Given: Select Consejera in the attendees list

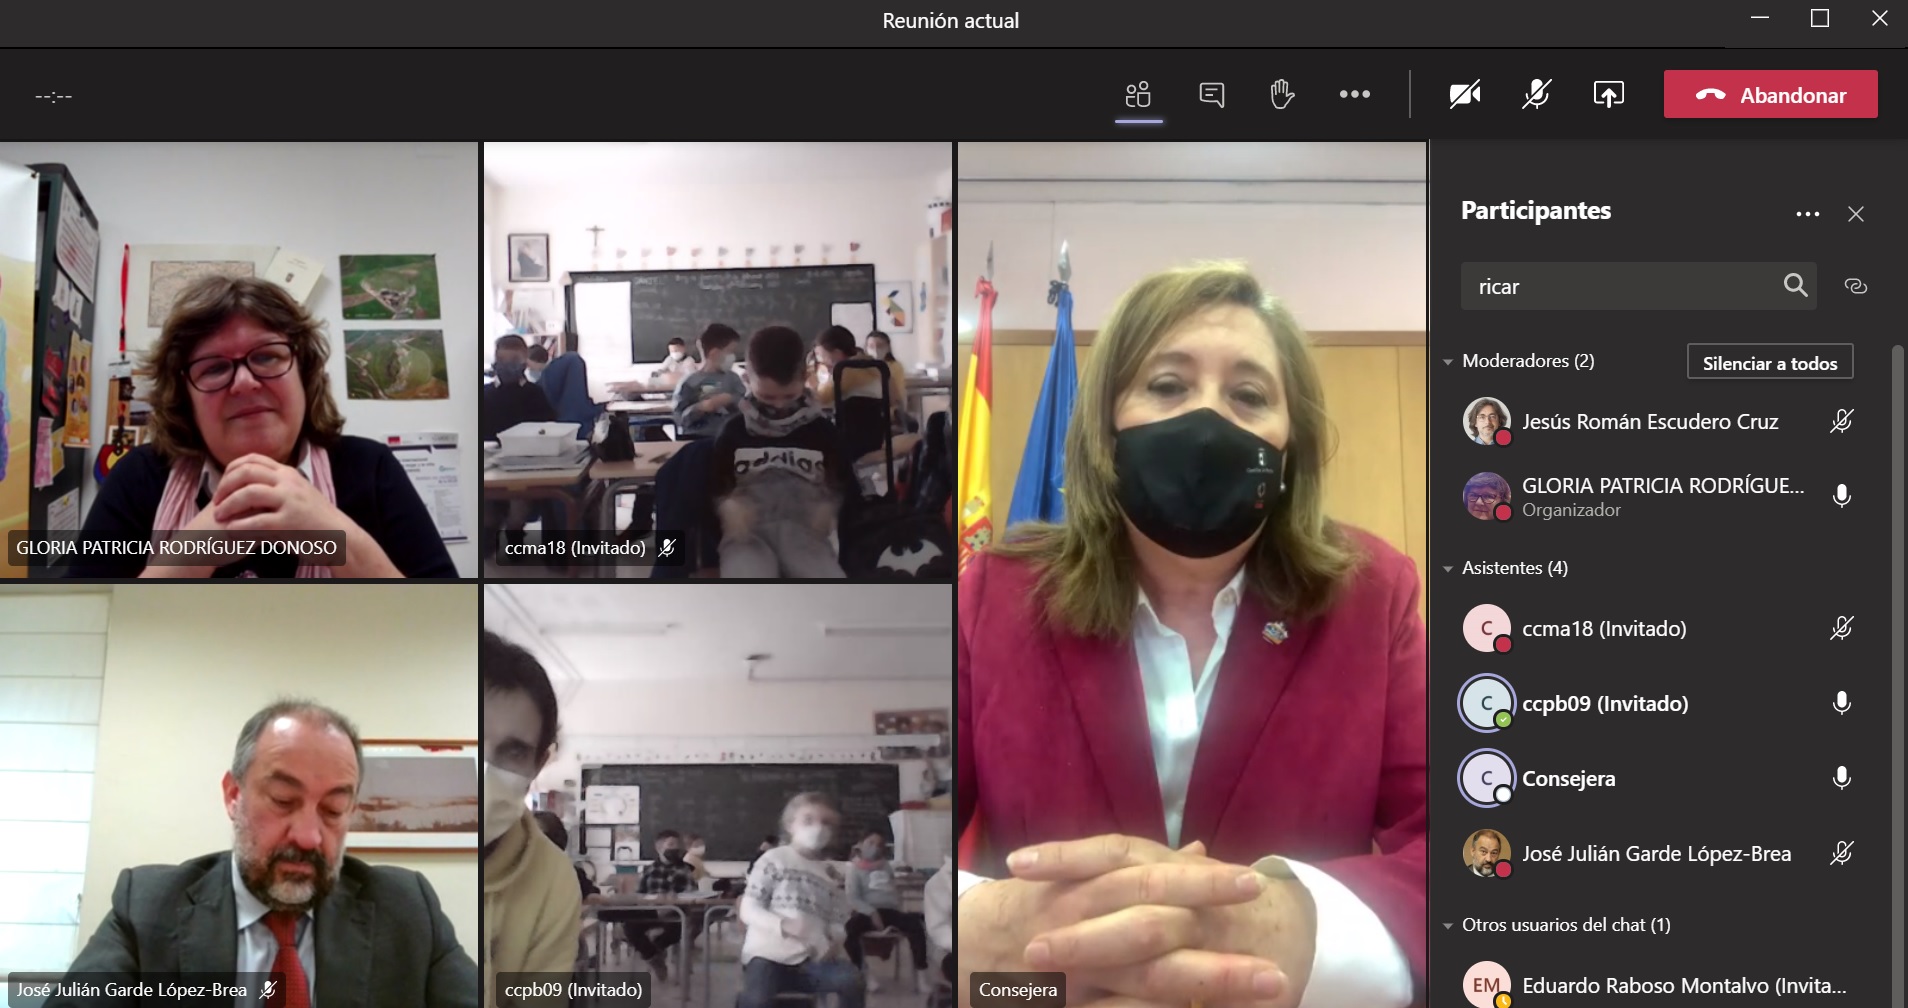Looking at the screenshot, I should [x=1568, y=779].
